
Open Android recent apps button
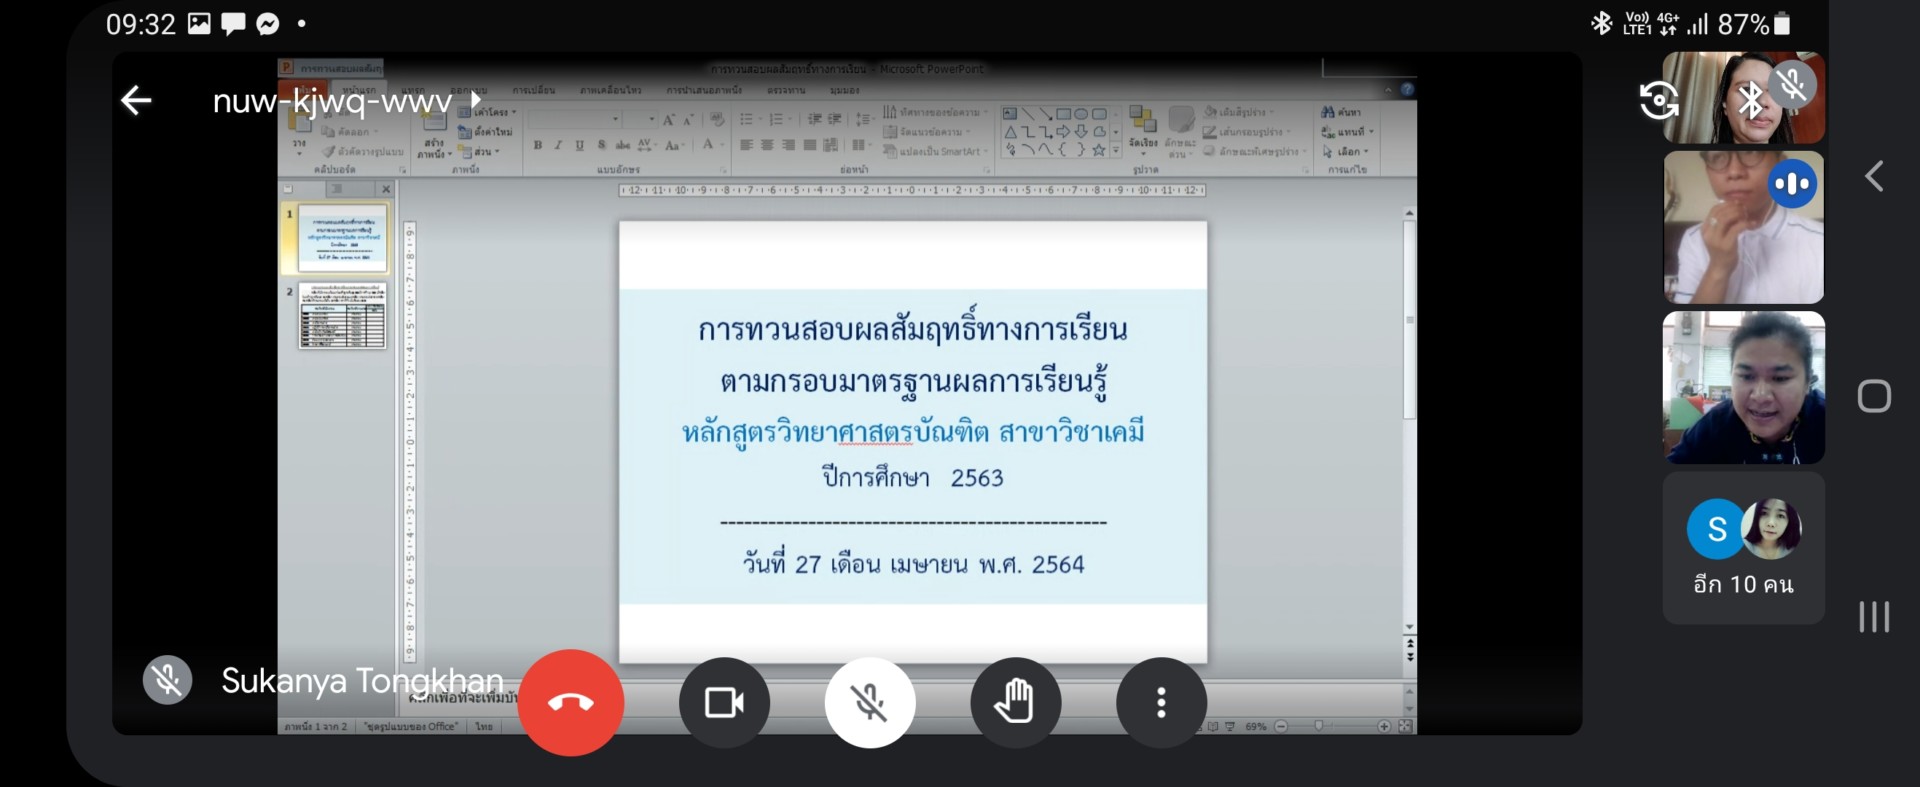[1874, 617]
